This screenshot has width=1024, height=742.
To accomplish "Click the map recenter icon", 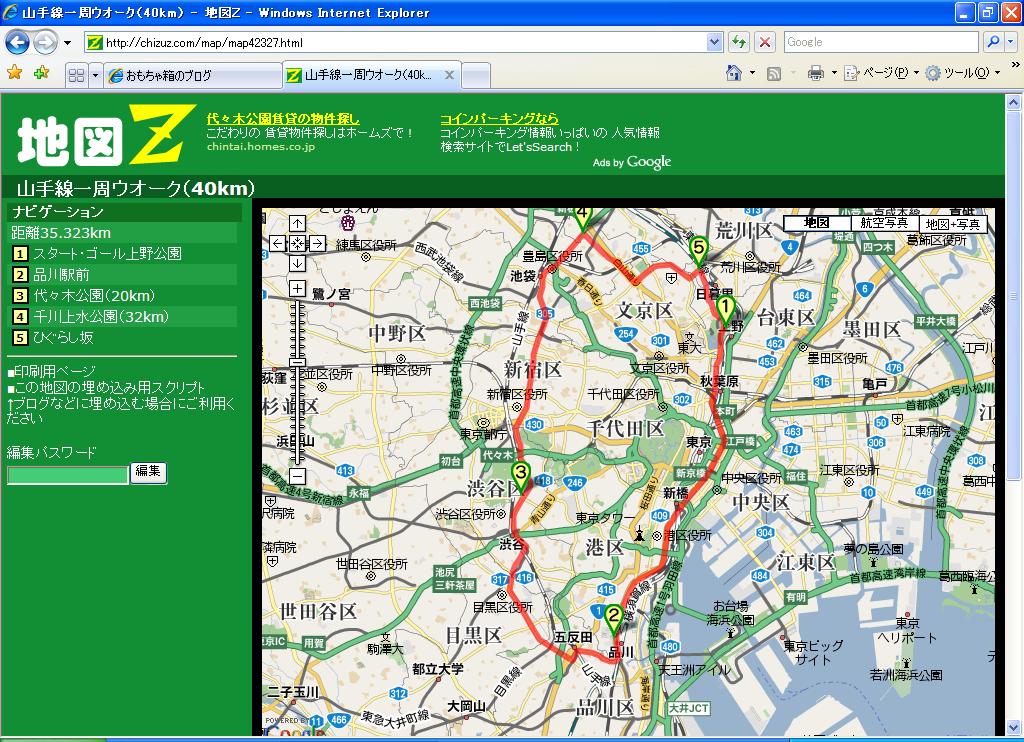I will click(297, 244).
